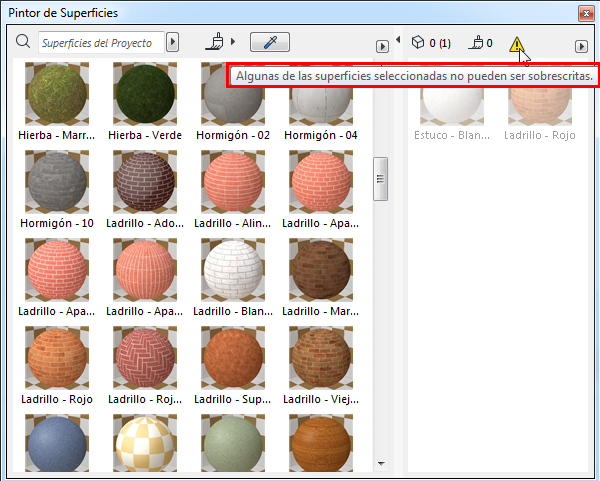Click the scroll down arrow of surface list
Image resolution: width=600 pixels, height=481 pixels.
(380, 463)
